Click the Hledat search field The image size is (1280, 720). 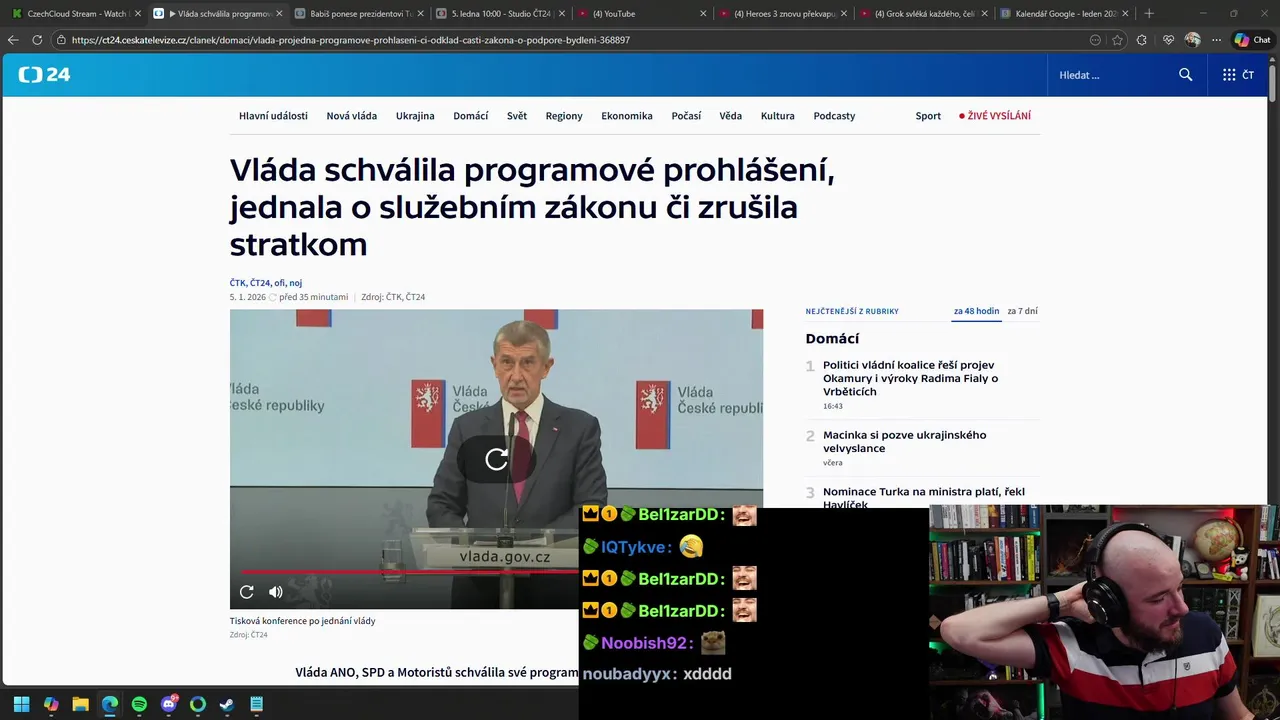(1112, 75)
